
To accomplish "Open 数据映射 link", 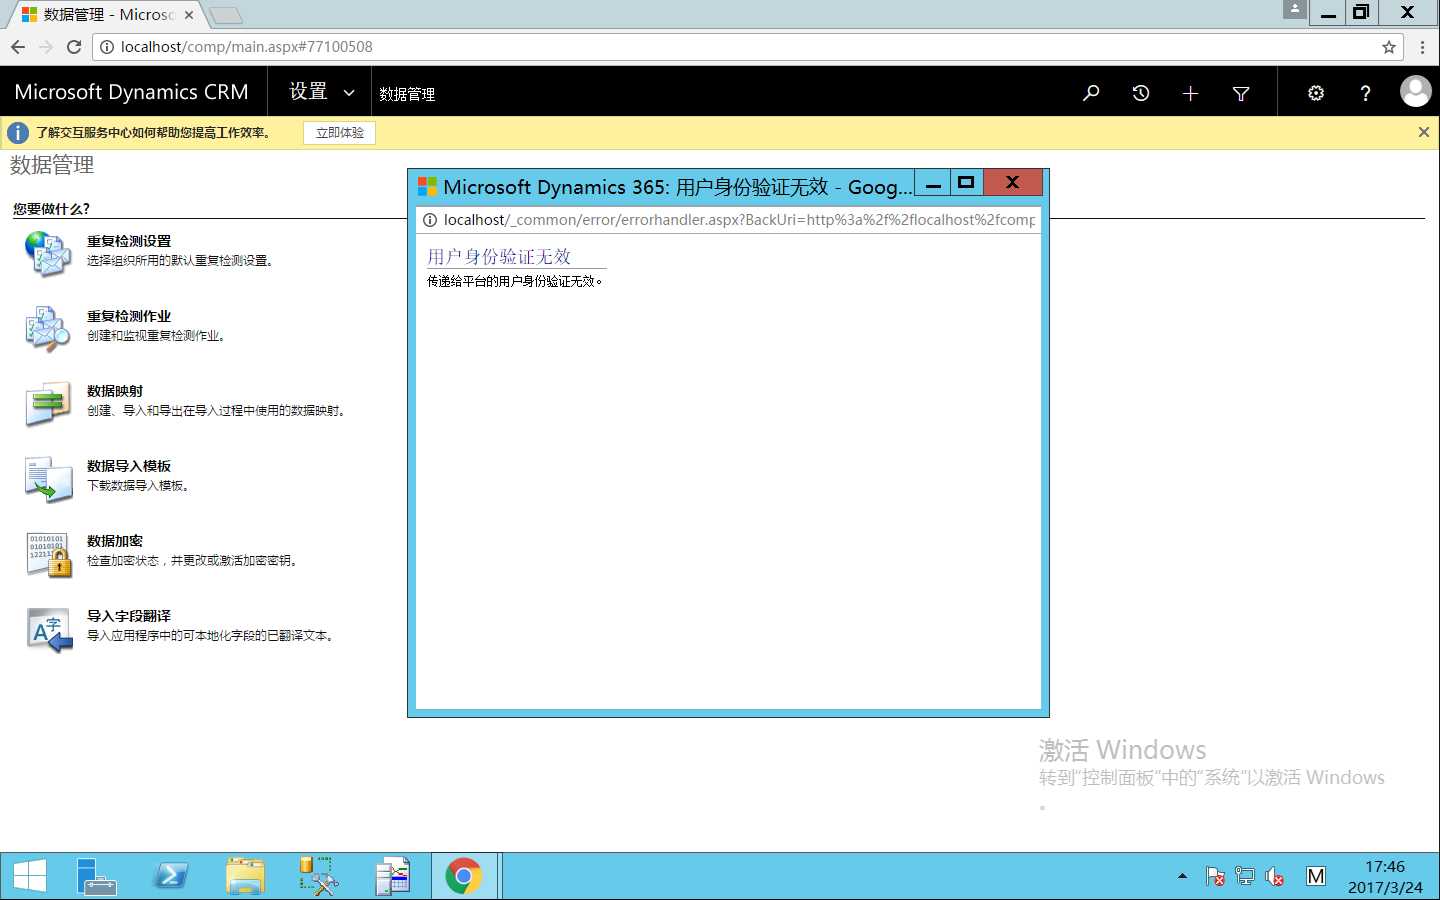I will (x=115, y=391).
